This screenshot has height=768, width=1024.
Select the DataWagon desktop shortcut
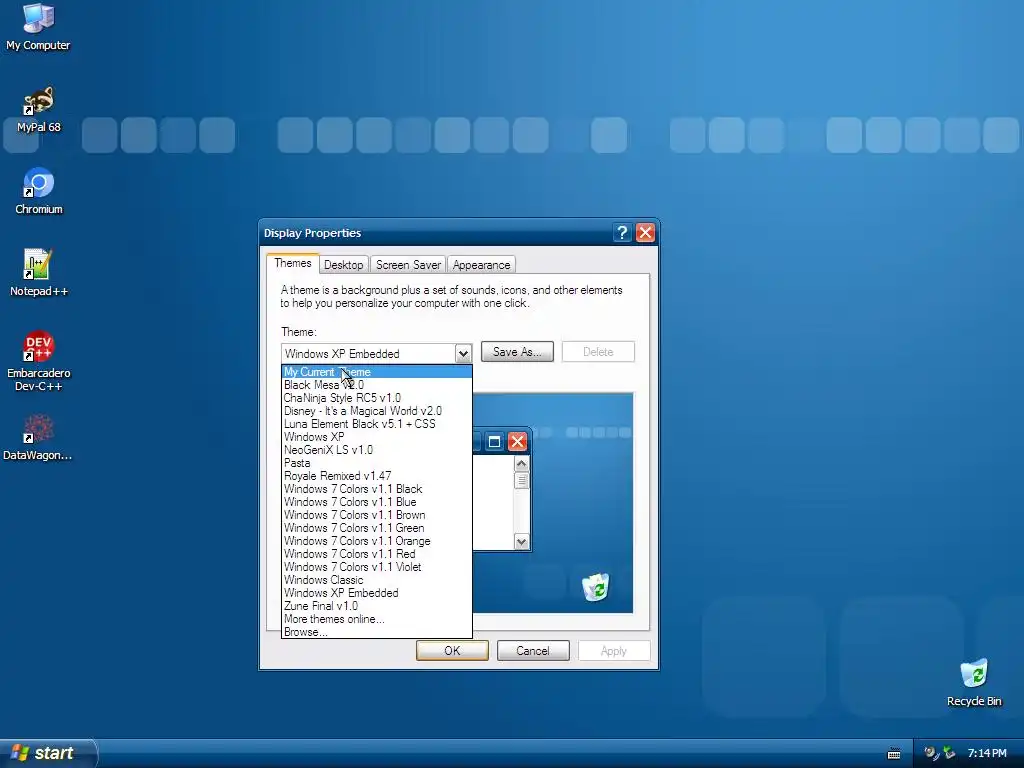pos(38,438)
